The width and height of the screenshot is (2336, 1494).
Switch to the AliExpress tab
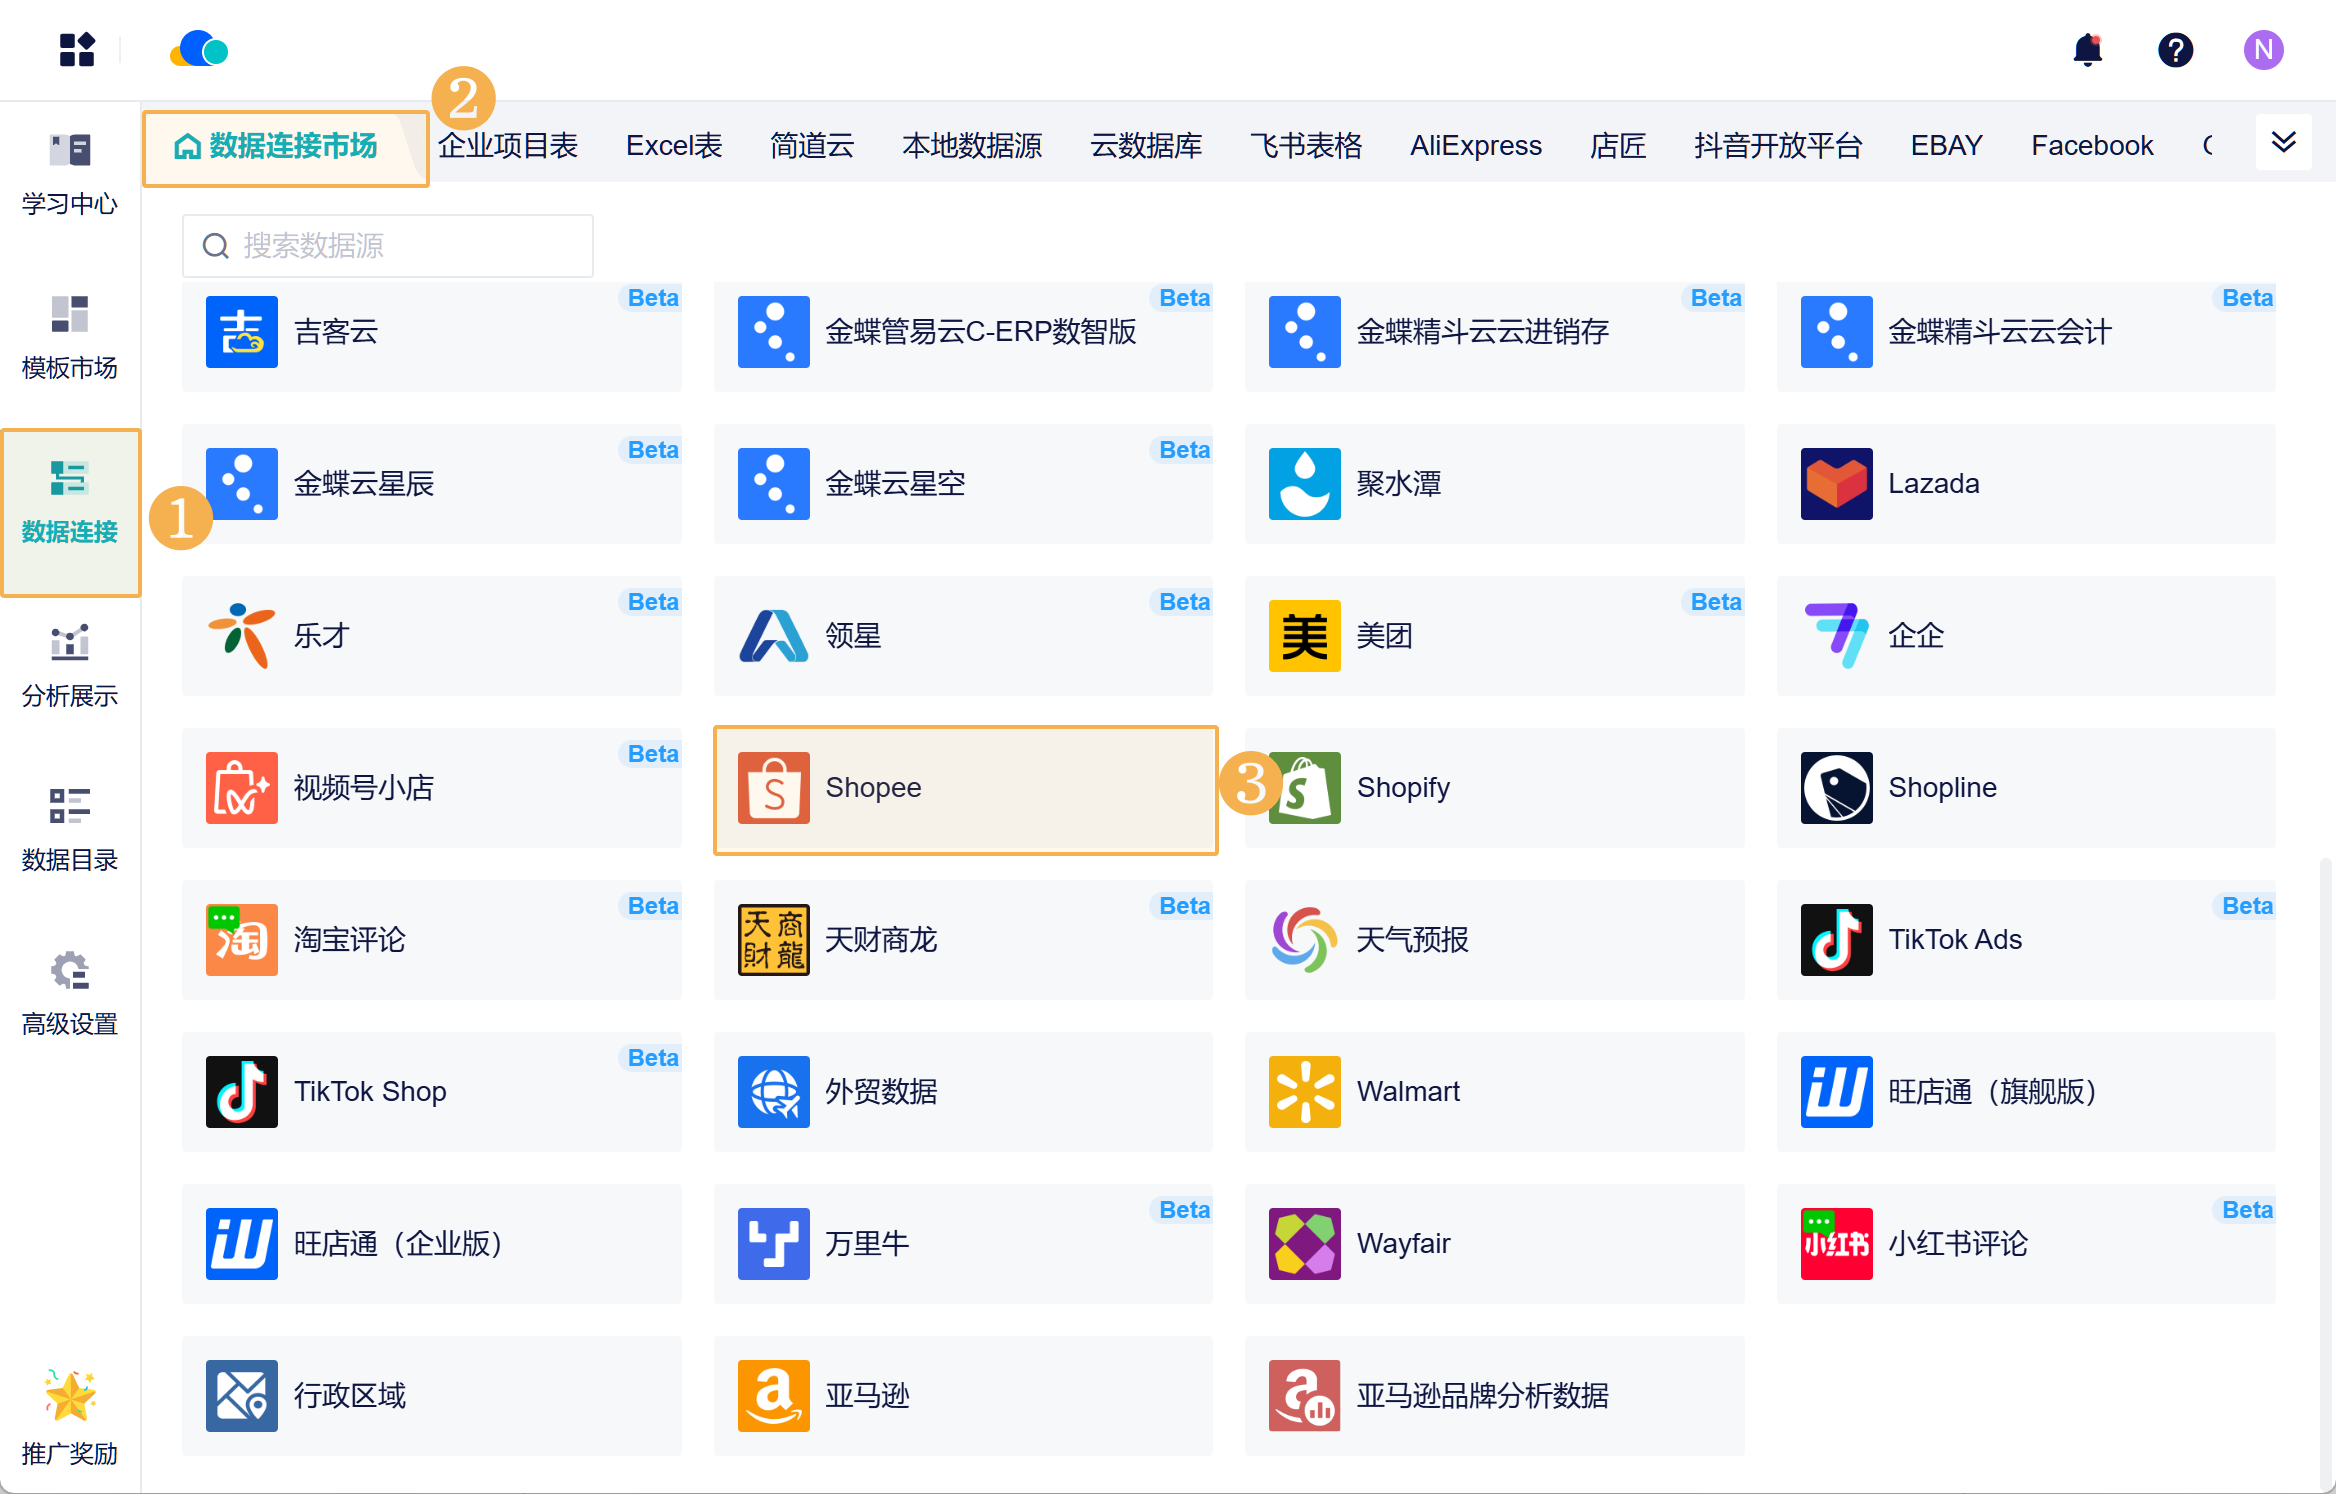tap(1475, 146)
